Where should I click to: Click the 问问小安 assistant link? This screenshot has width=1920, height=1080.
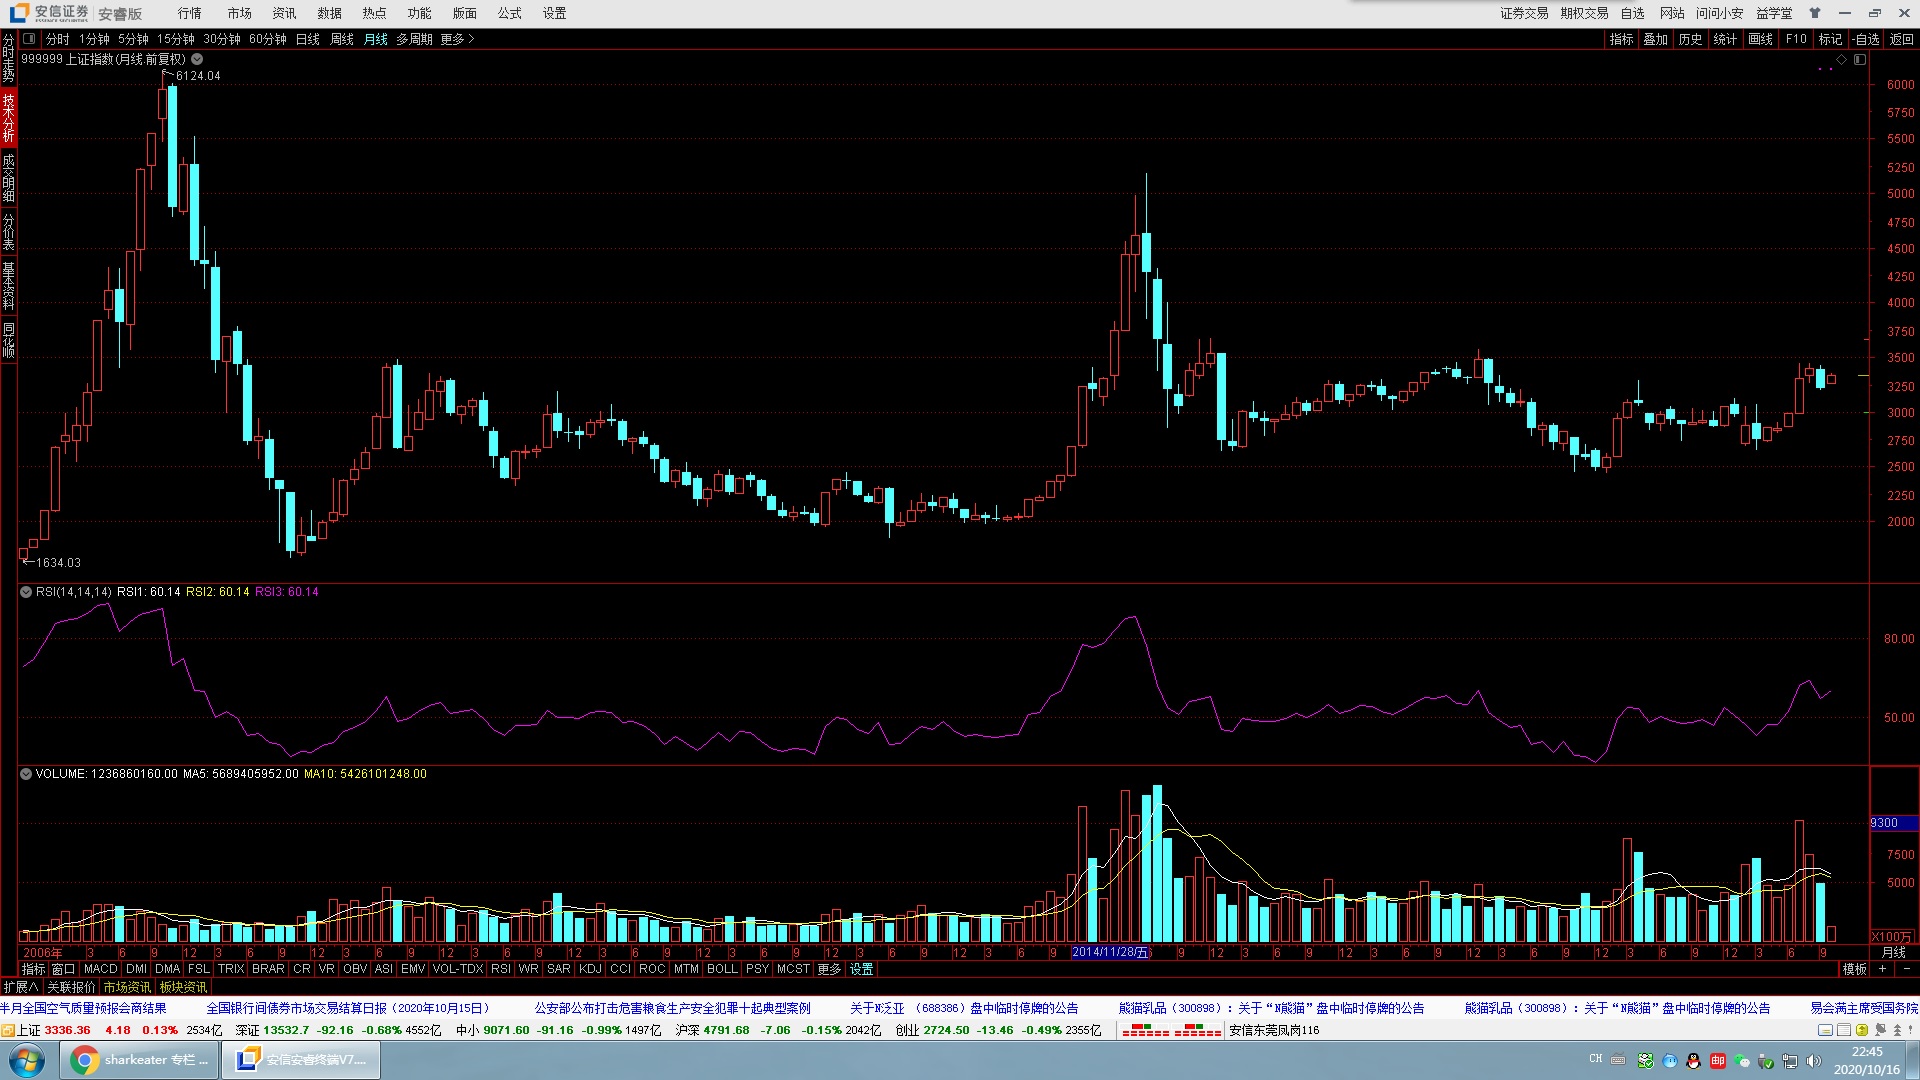click(1719, 13)
